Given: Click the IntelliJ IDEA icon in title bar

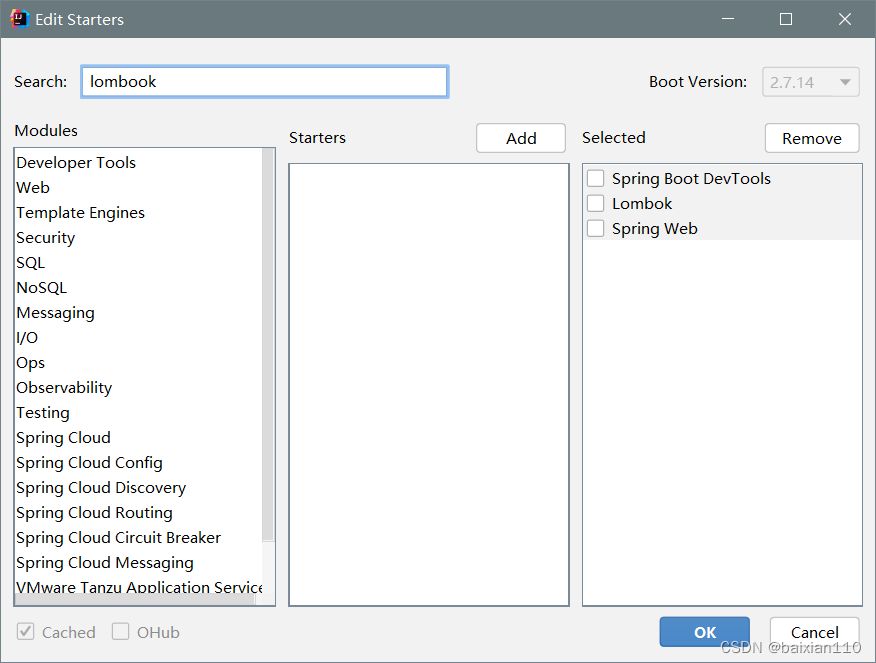Looking at the screenshot, I should pyautogui.click(x=19, y=19).
